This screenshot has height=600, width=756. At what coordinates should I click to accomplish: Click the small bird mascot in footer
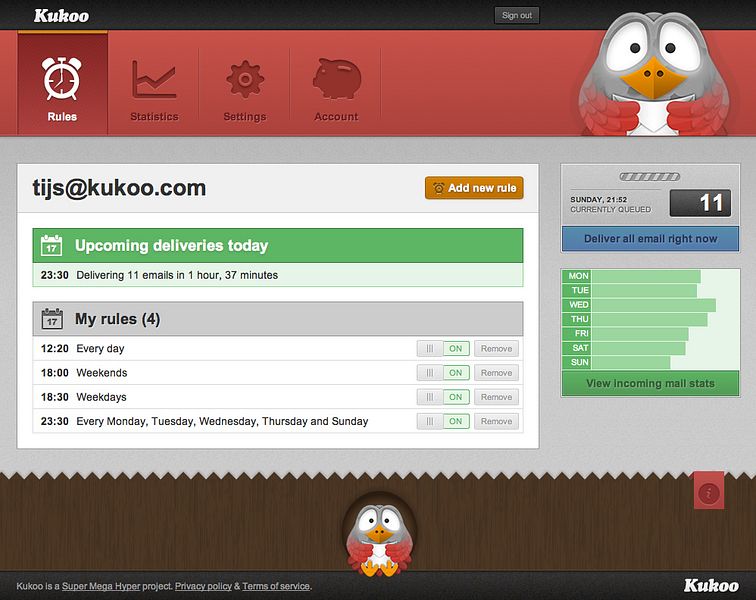tap(380, 539)
